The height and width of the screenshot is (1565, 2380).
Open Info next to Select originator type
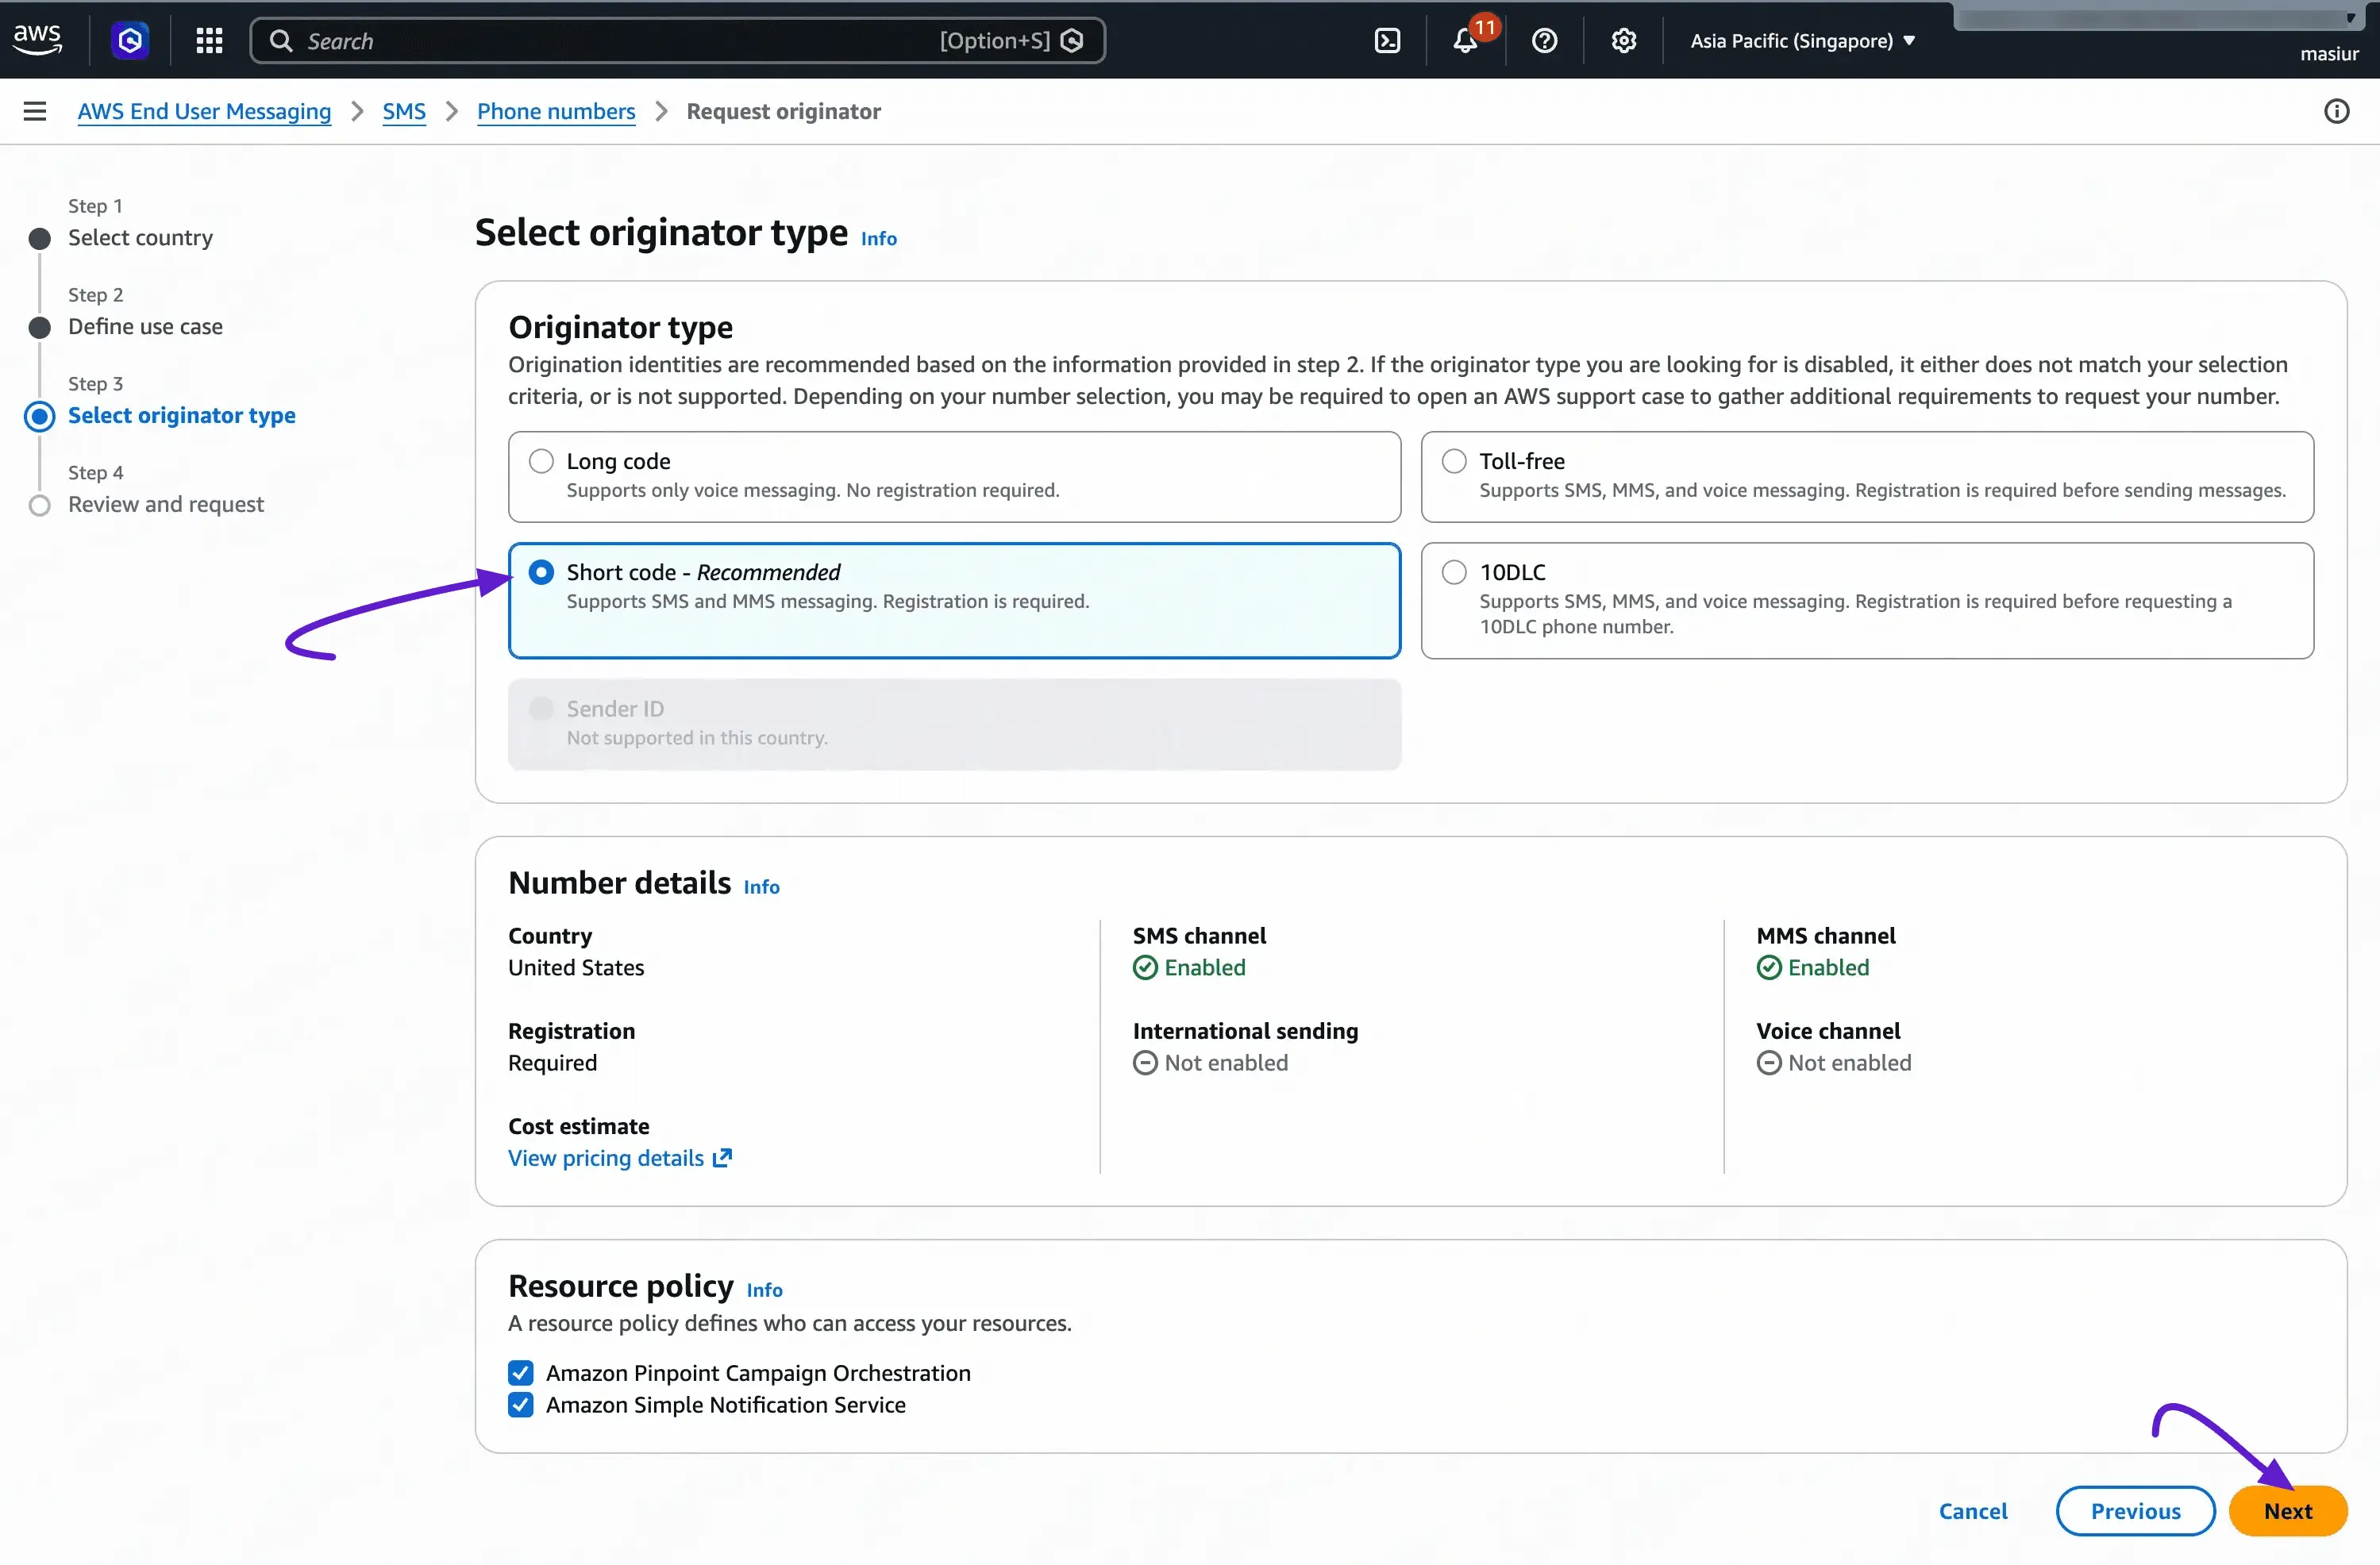tap(879, 238)
